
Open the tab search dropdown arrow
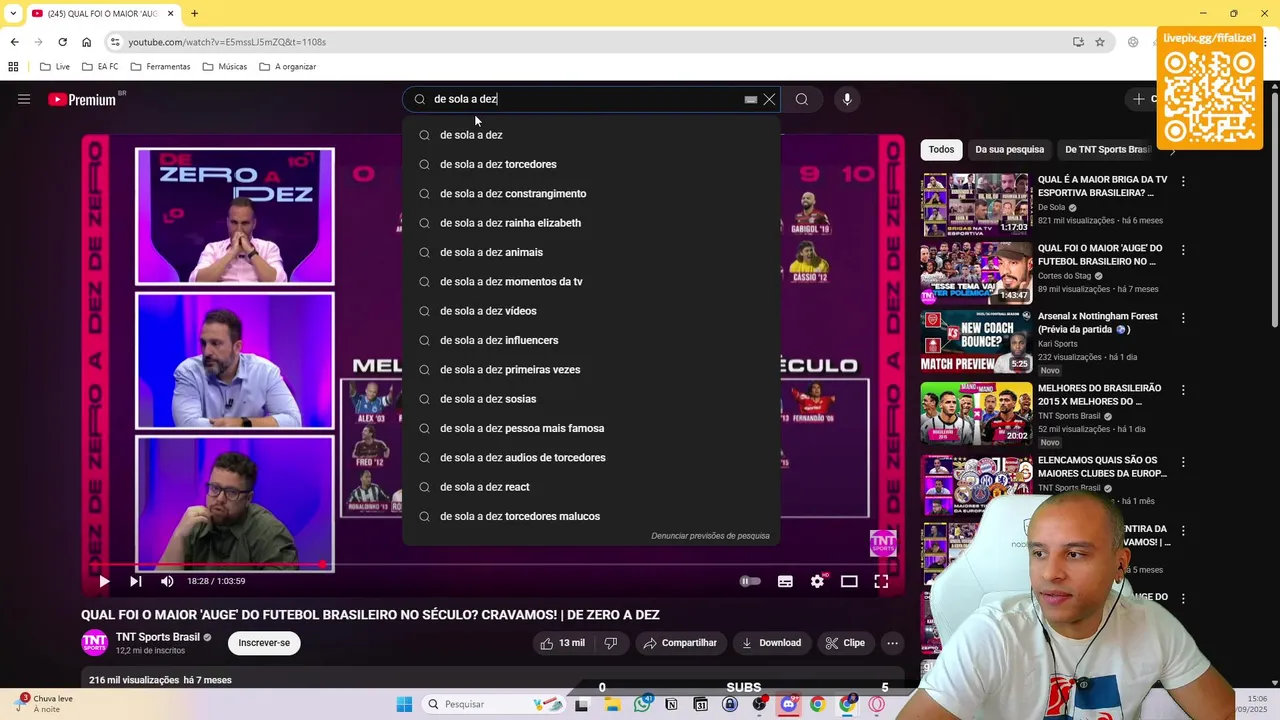click(x=13, y=13)
